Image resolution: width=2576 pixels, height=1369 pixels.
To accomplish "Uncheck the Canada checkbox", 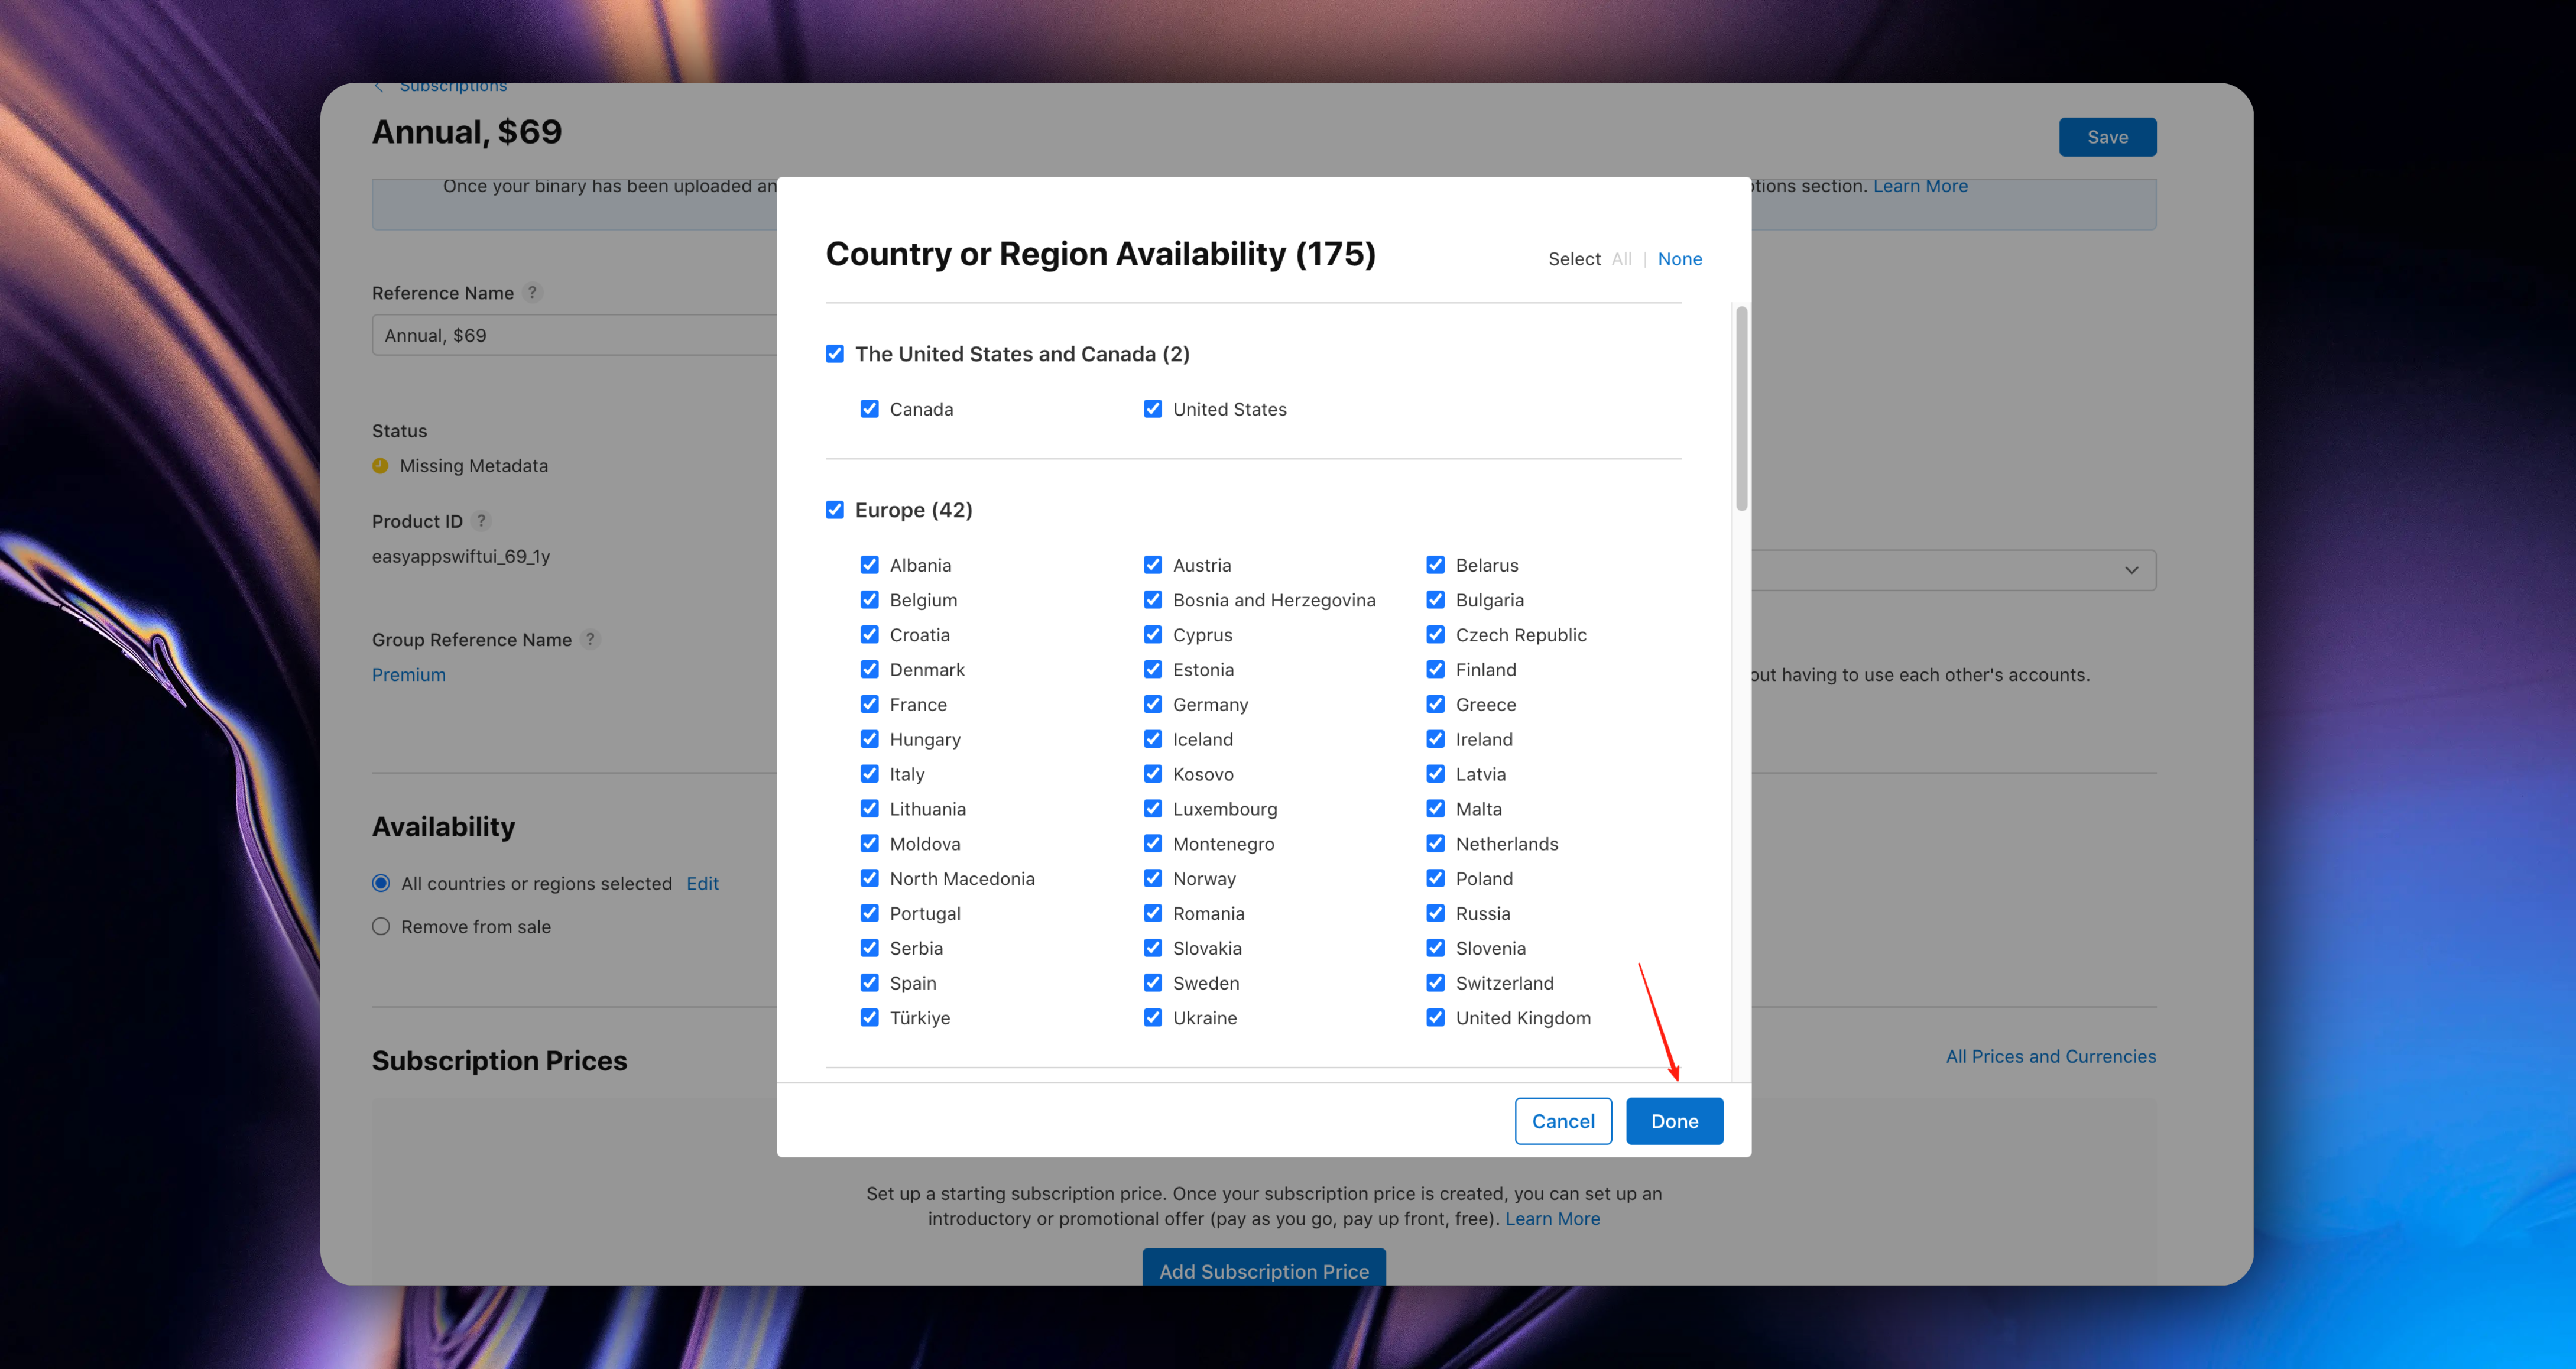I will (x=869, y=408).
